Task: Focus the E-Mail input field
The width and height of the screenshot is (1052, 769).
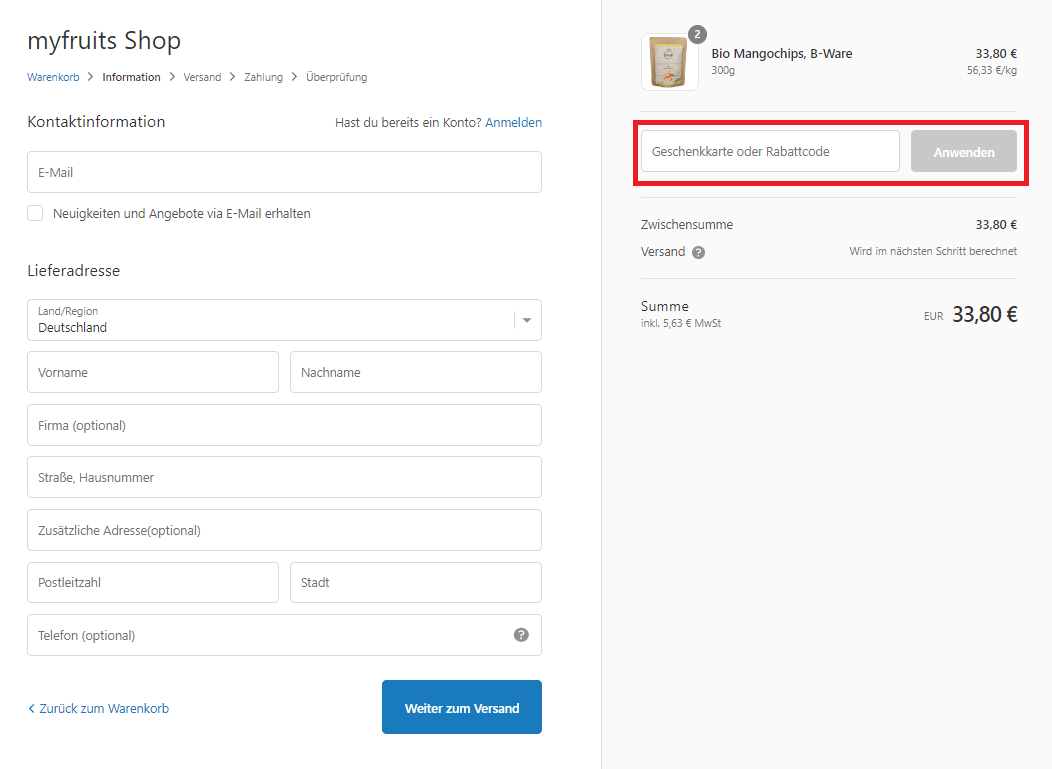Action: pos(284,172)
